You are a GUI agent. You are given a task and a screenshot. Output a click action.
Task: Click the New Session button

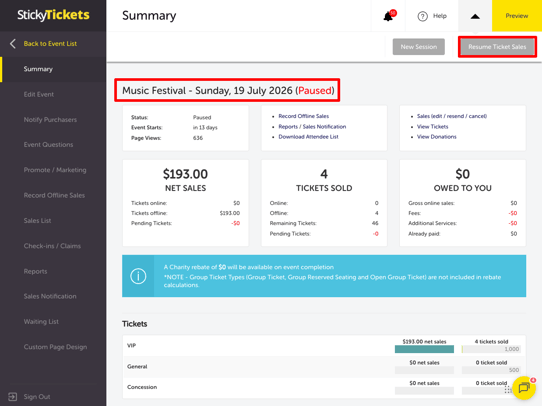coord(419,47)
